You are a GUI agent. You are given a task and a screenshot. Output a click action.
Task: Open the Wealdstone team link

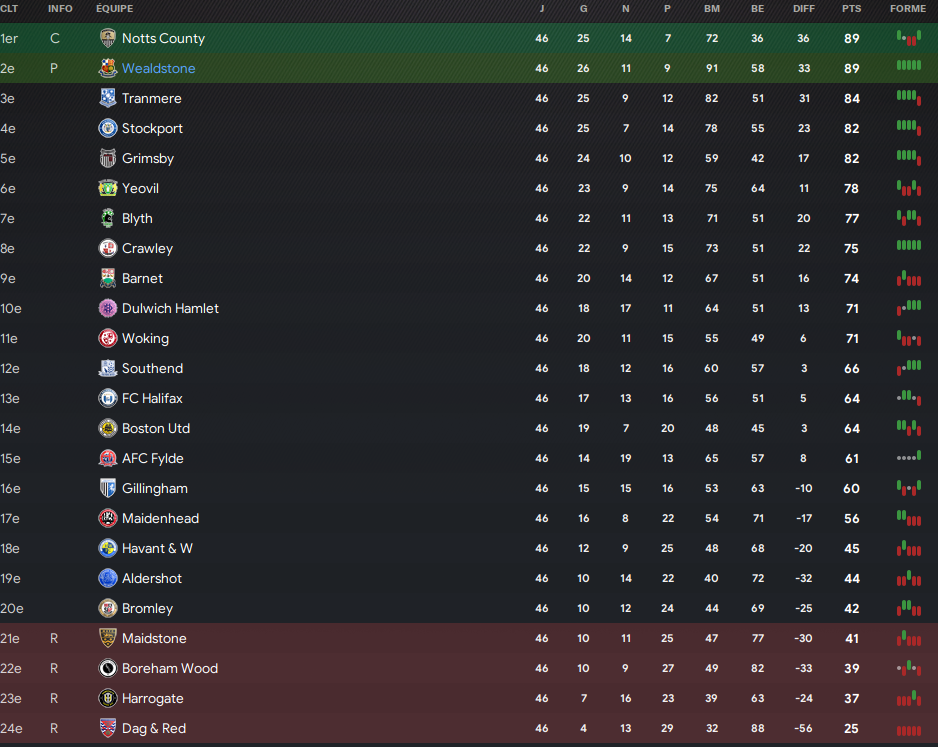(158, 68)
